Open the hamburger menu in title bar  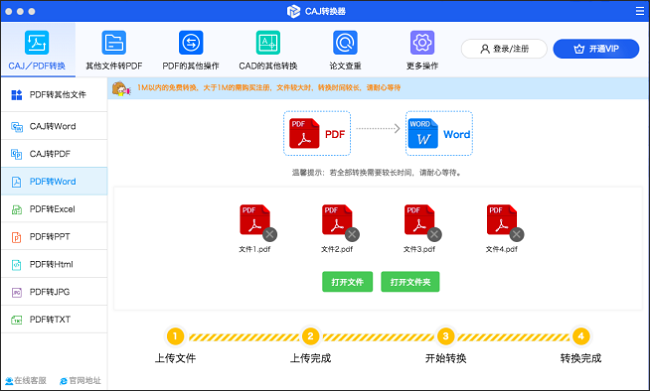[x=640, y=11]
